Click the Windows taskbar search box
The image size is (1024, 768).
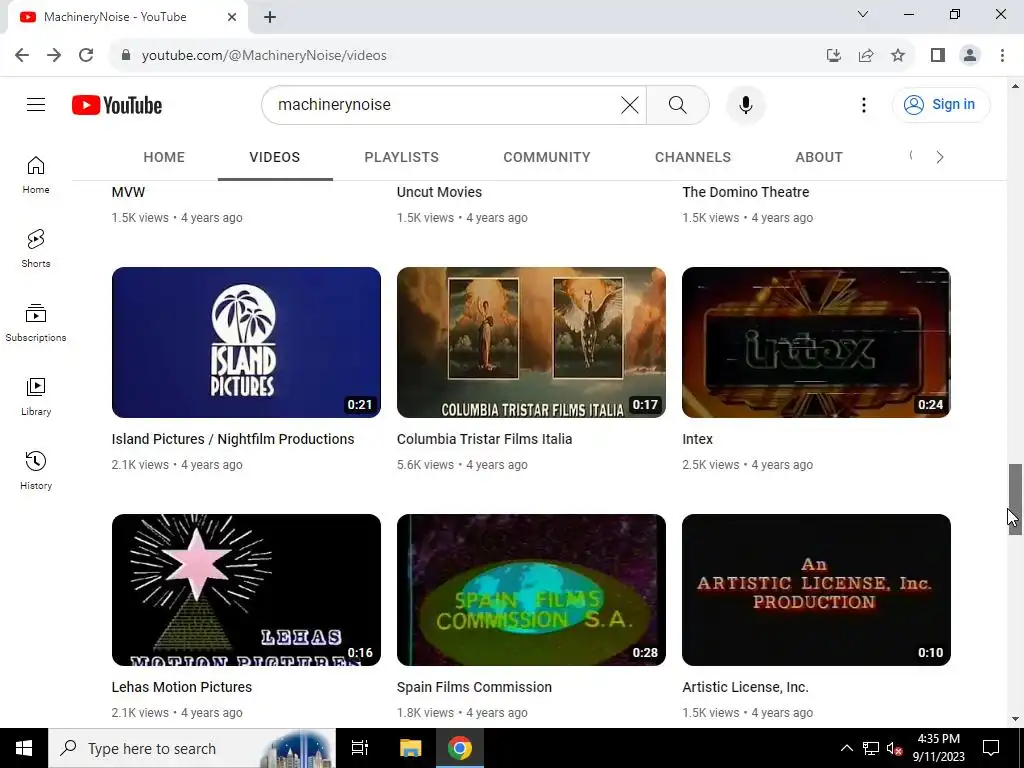coord(191,748)
